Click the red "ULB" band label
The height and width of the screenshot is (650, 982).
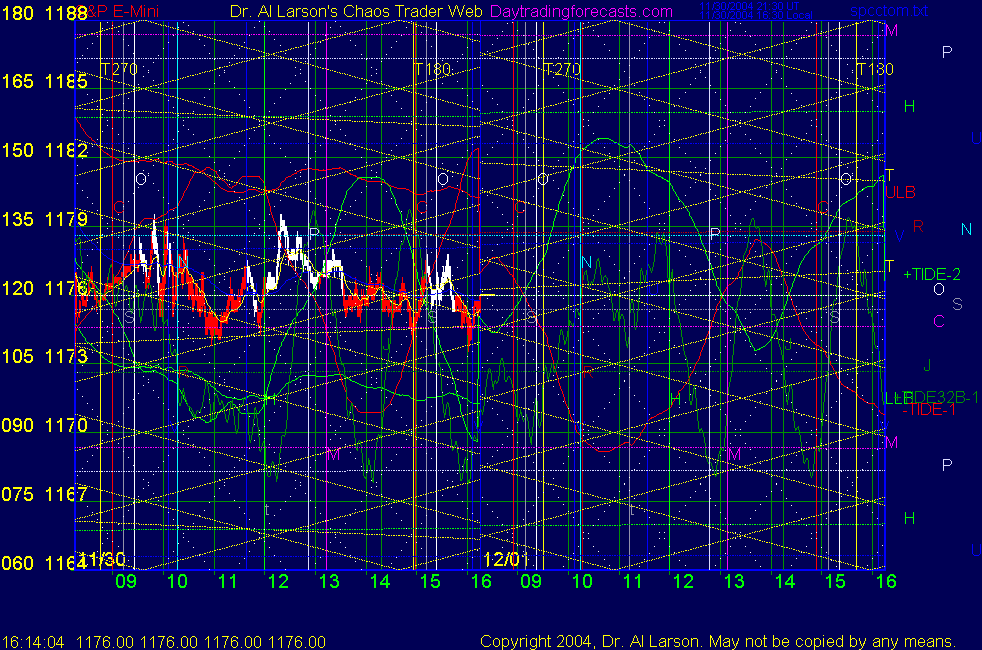[x=901, y=192]
